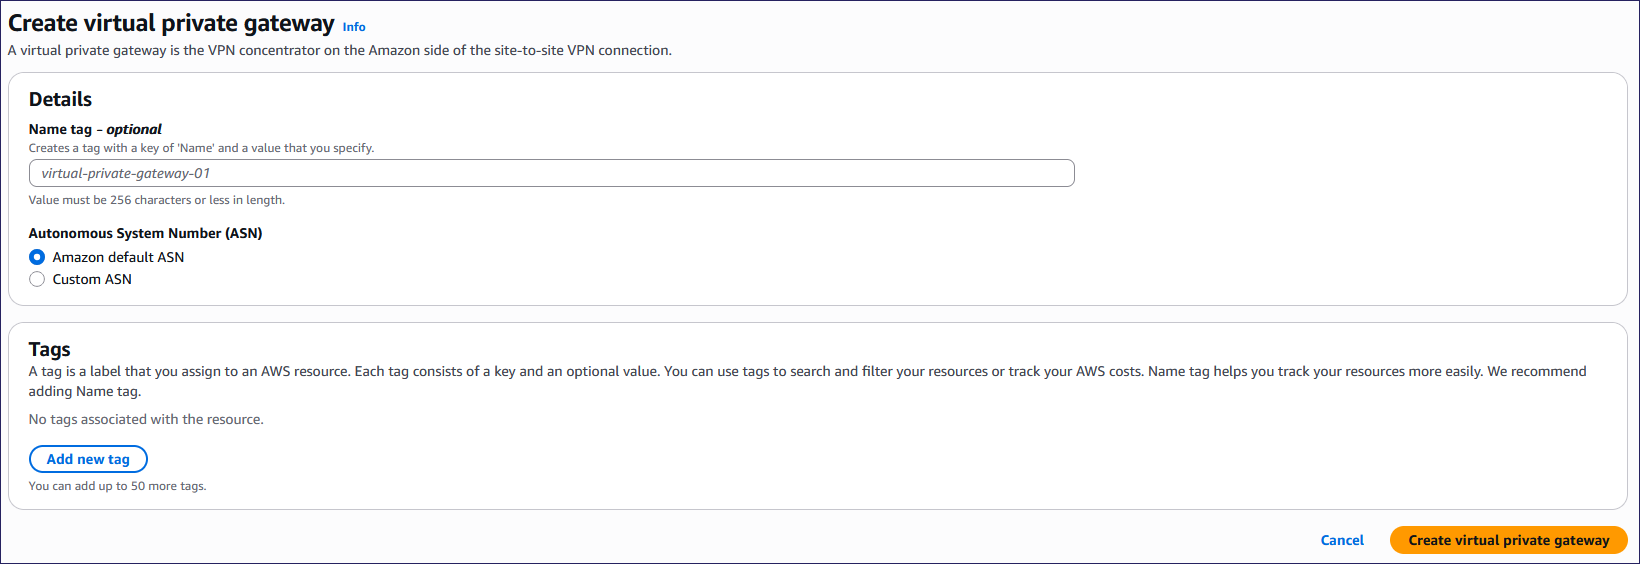Click the Tags section heading

click(x=49, y=349)
